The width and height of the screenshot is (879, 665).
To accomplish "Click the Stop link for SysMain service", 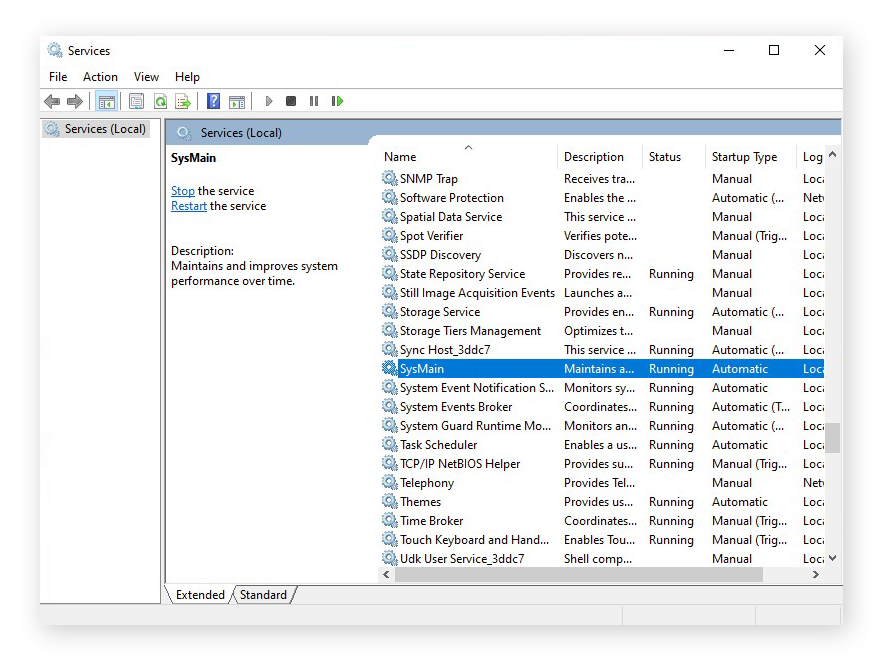I will pos(181,190).
